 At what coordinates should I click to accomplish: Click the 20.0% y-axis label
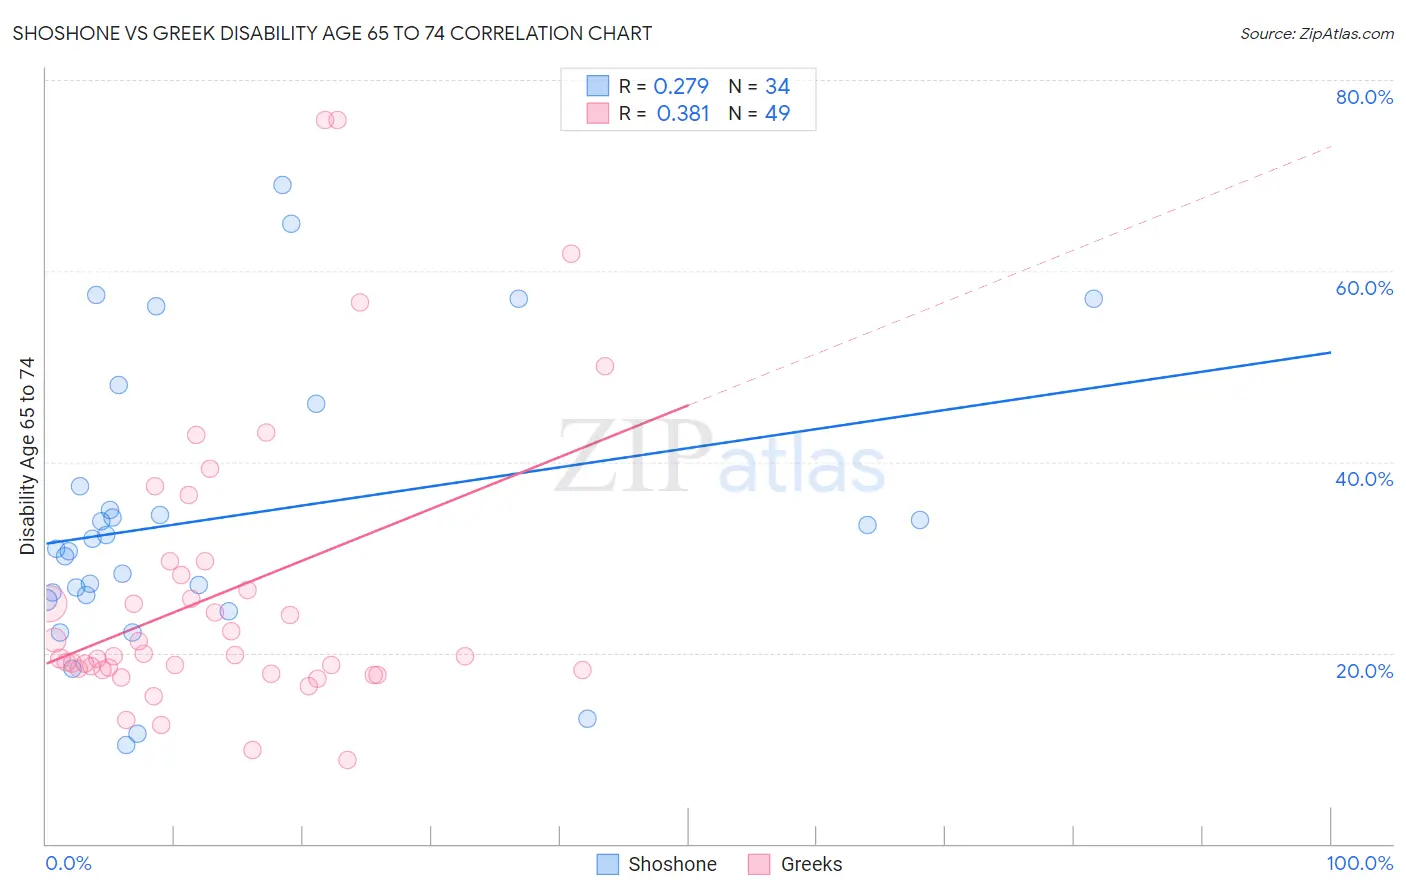coord(1364,671)
